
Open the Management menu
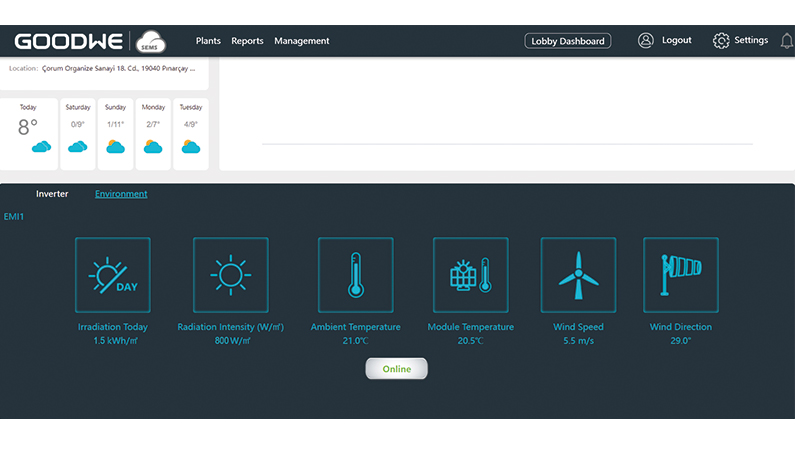(302, 41)
